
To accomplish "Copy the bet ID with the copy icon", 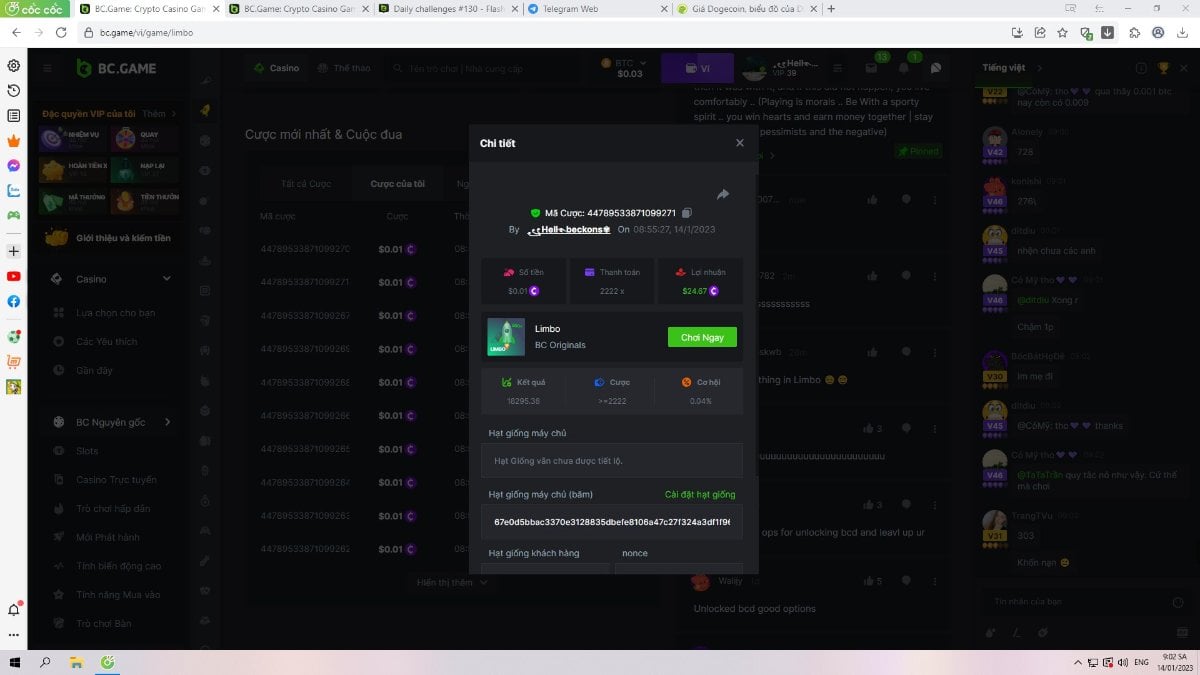I will (x=687, y=213).
